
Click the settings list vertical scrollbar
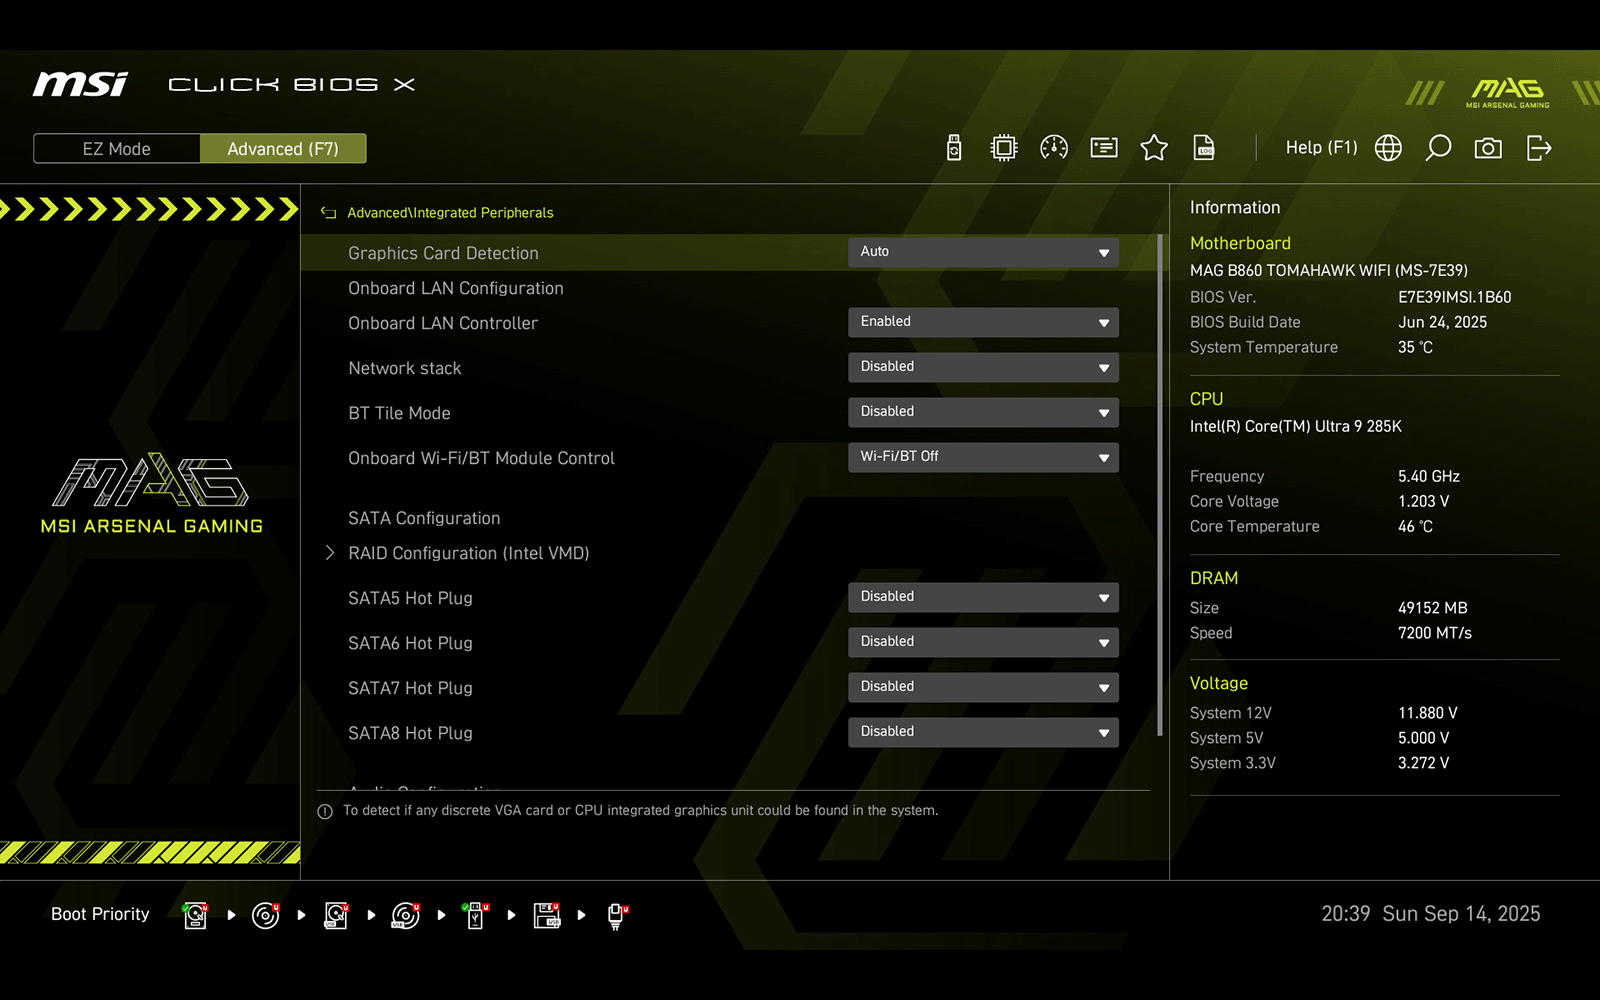tap(1159, 485)
